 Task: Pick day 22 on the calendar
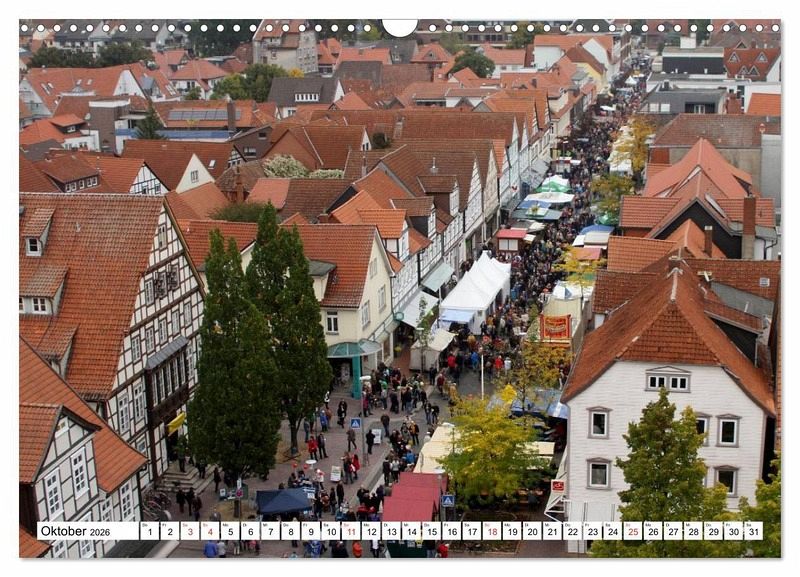click(x=572, y=531)
